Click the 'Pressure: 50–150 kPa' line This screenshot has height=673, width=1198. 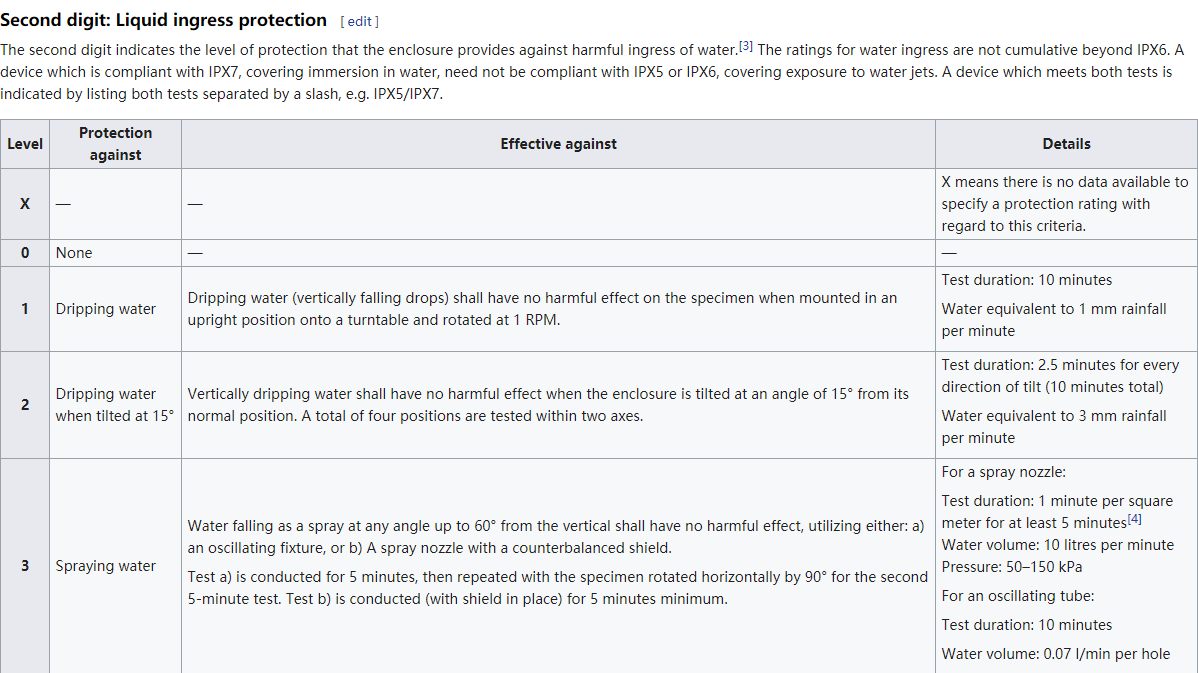coord(1012,567)
